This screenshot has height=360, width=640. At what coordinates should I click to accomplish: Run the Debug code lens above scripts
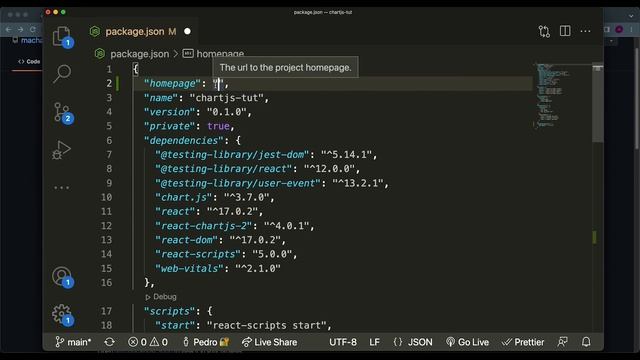pos(161,297)
